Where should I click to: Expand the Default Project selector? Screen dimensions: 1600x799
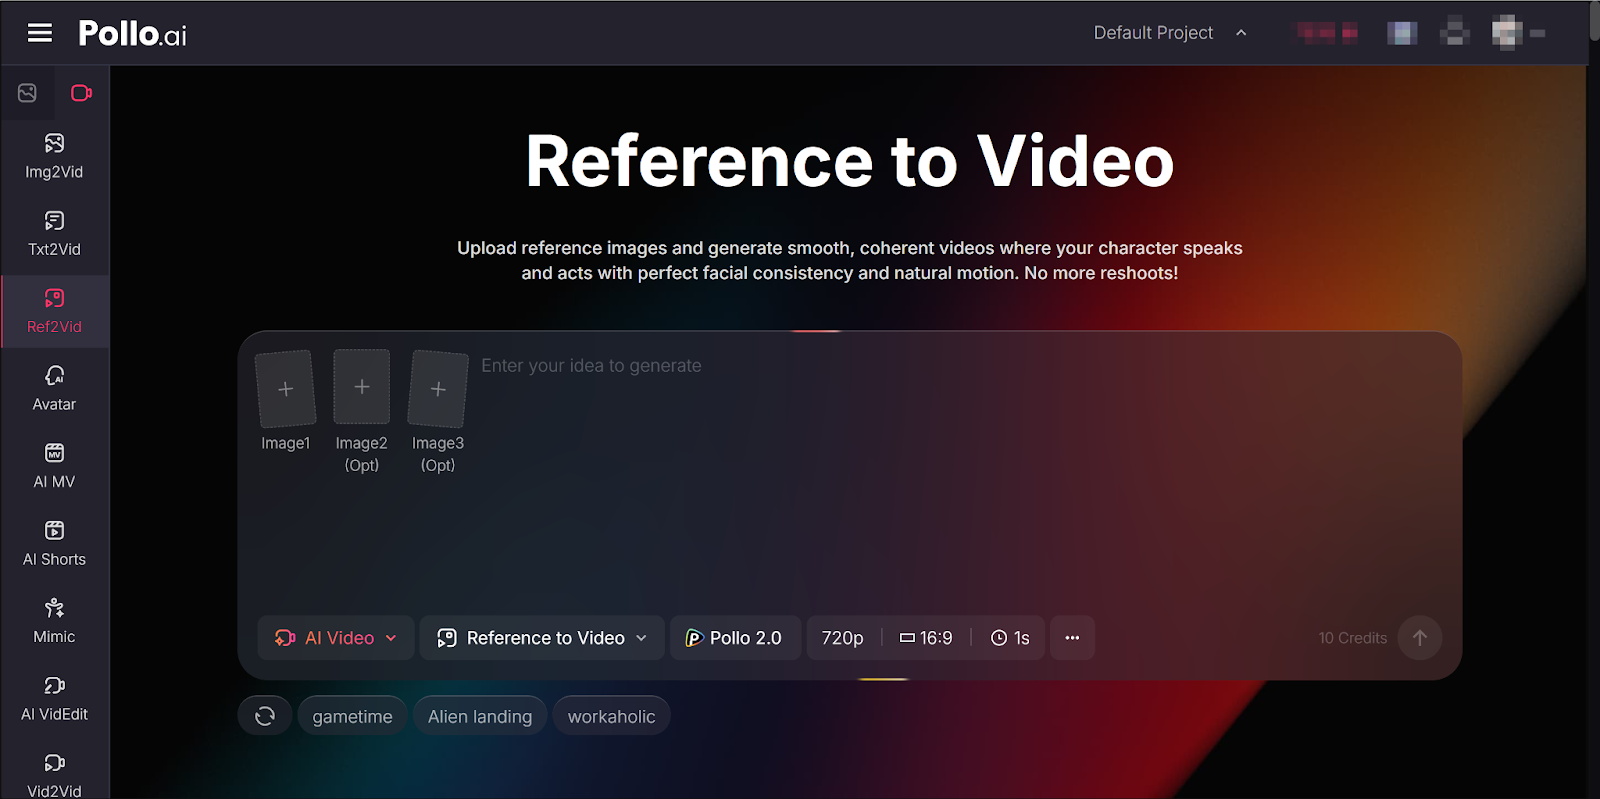(x=1169, y=33)
